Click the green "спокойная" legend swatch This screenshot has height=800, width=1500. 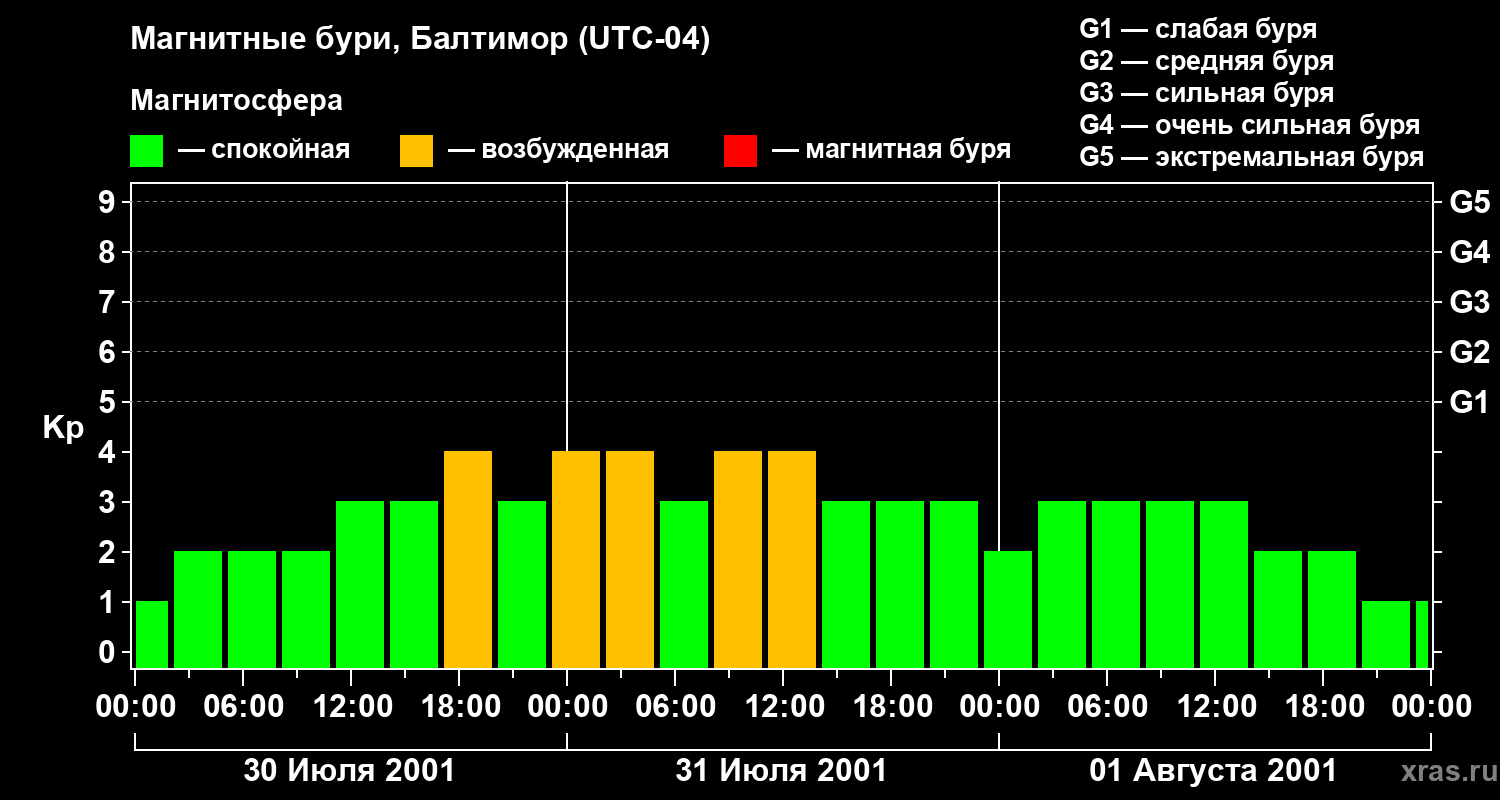pyautogui.click(x=146, y=151)
